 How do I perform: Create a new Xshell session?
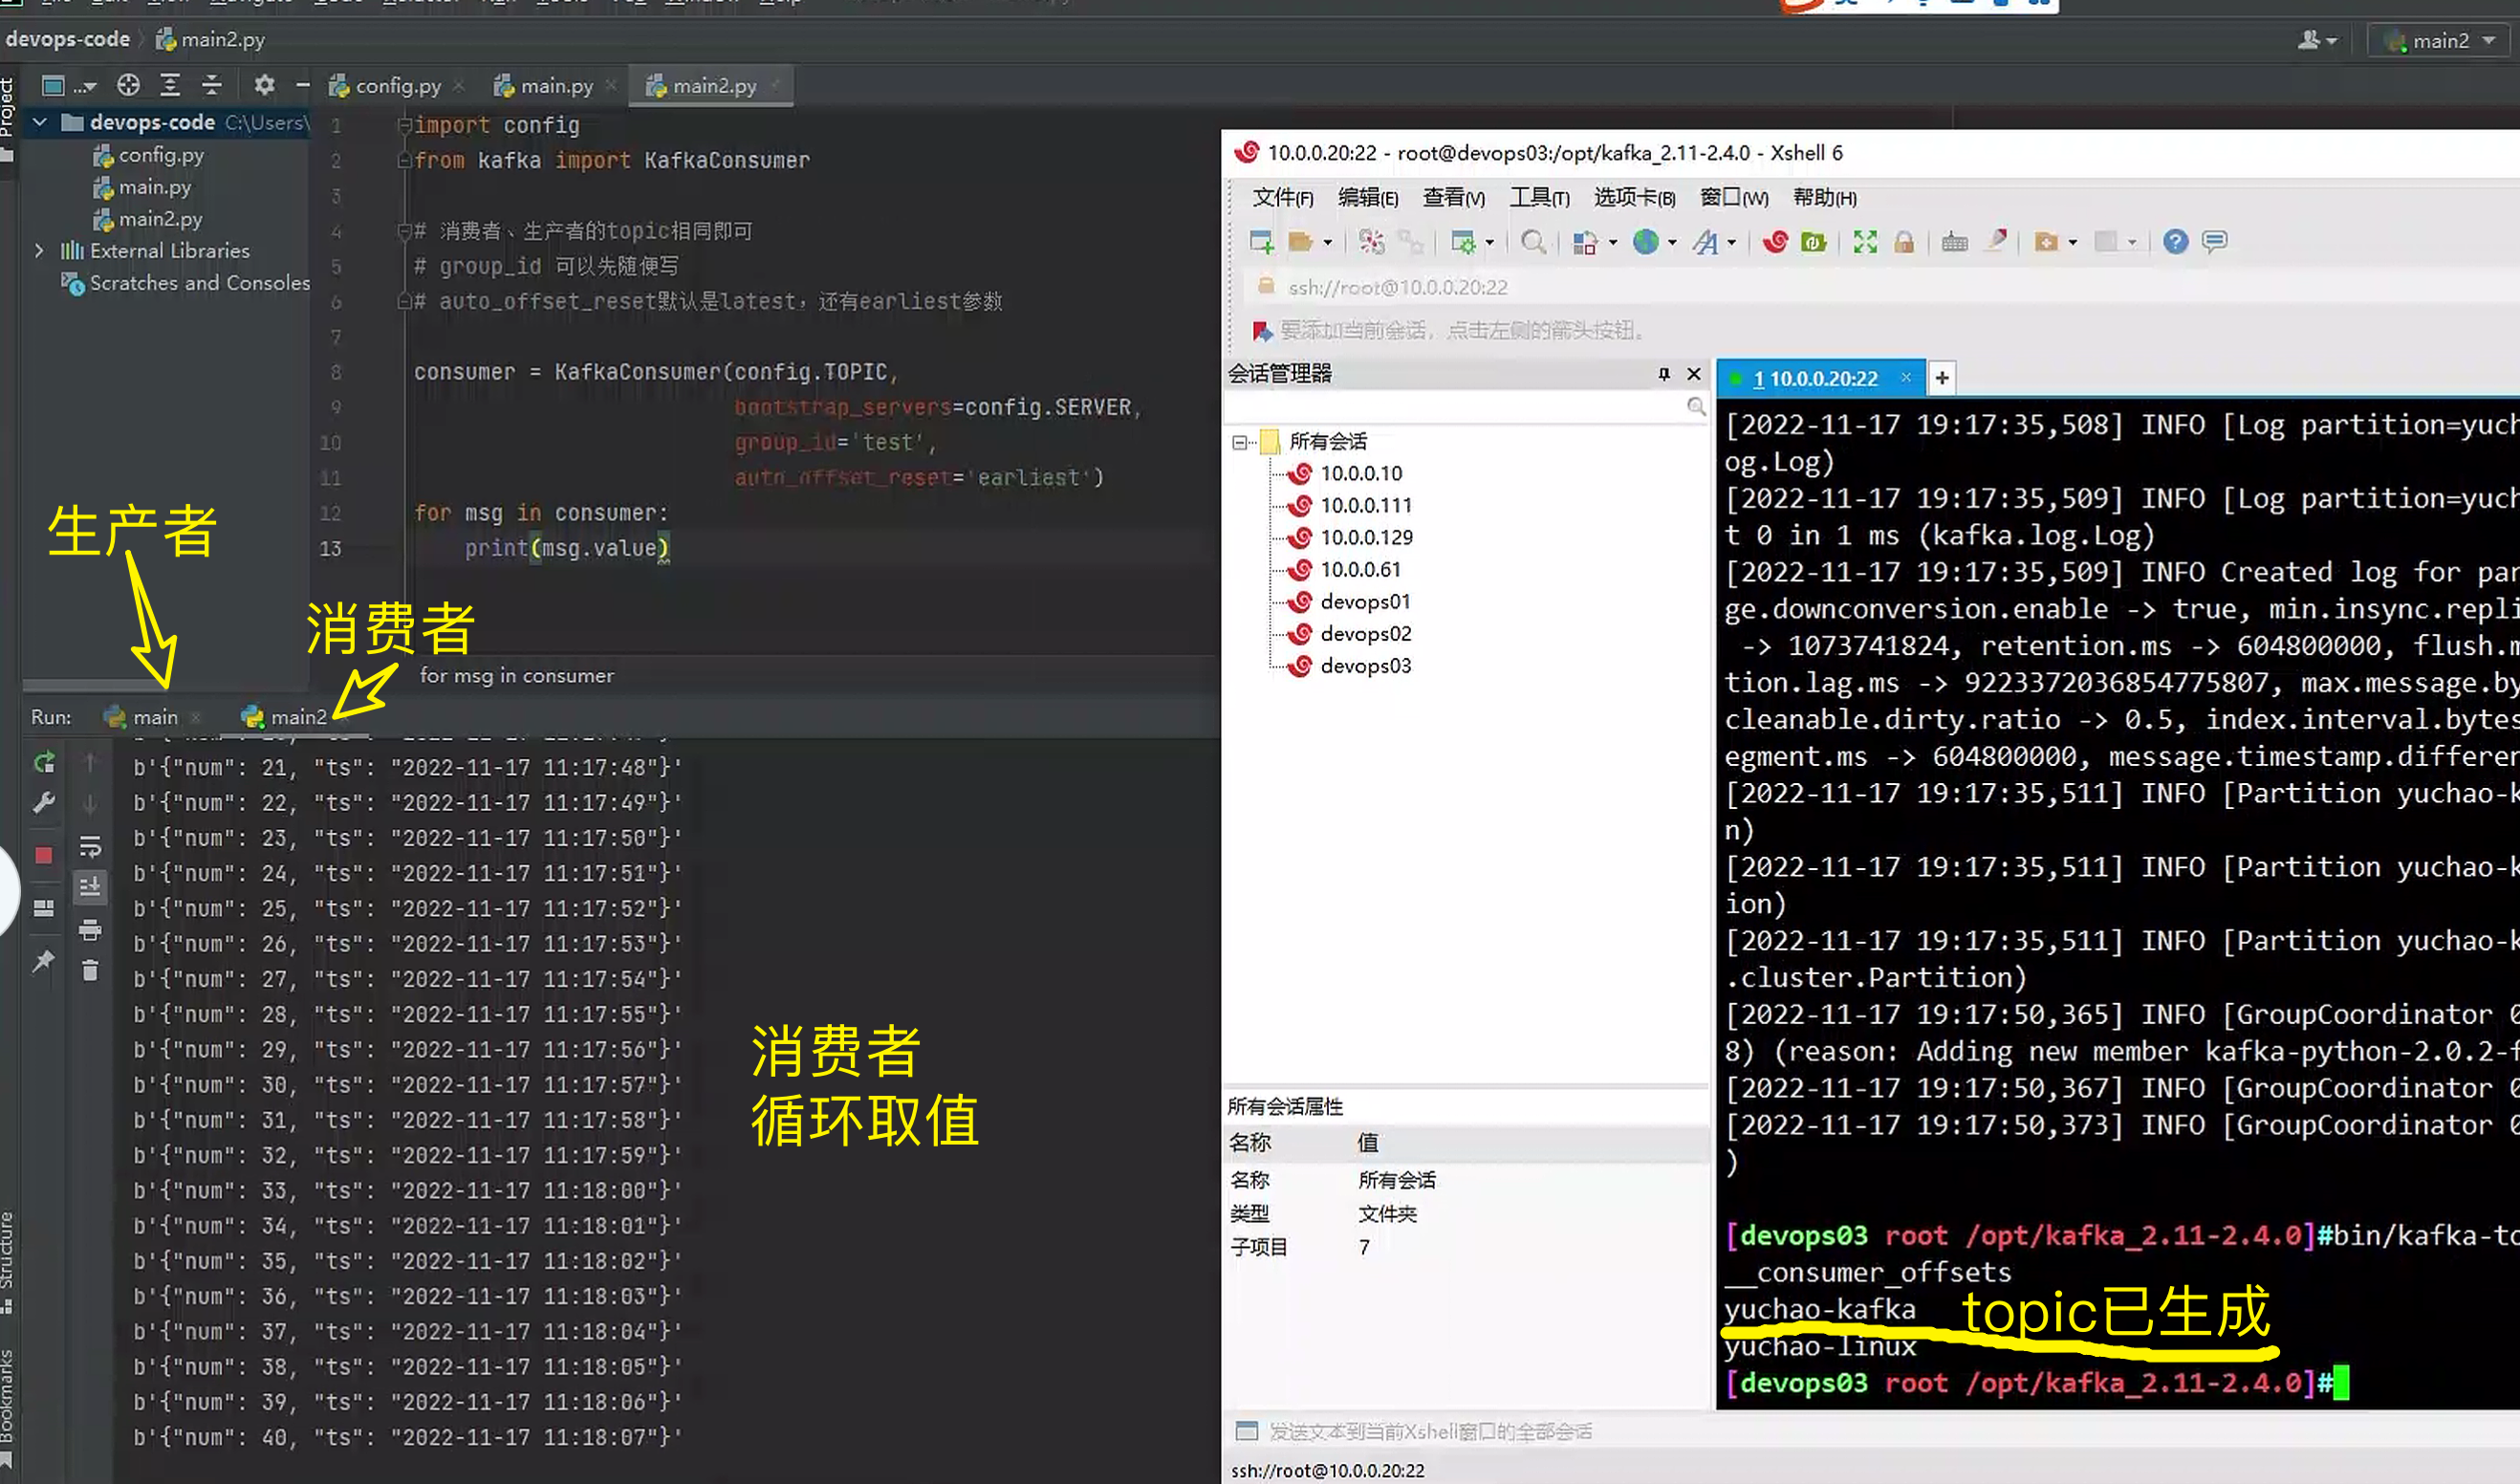(1261, 241)
